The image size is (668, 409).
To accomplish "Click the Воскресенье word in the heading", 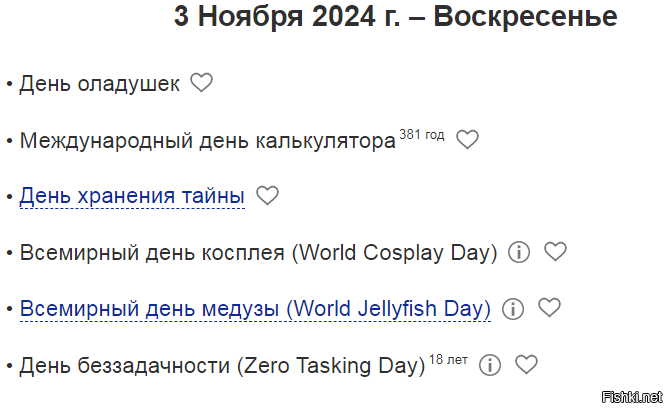I will 525,17.
